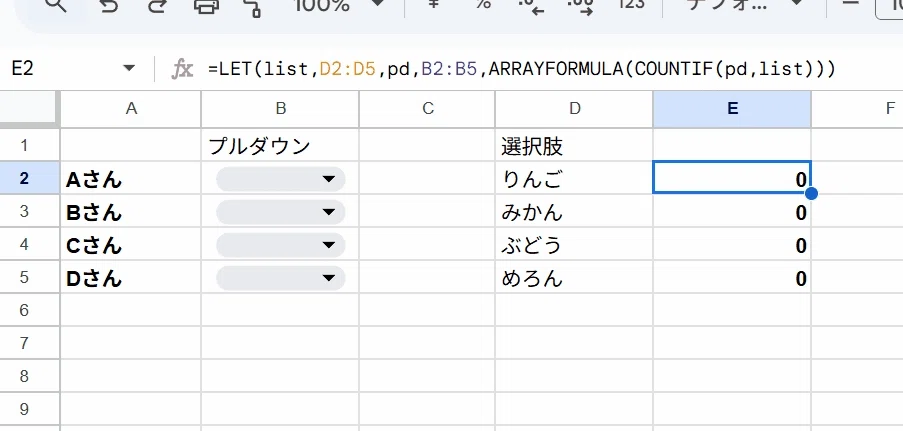Click the decrease decimal places icon

(531, 6)
